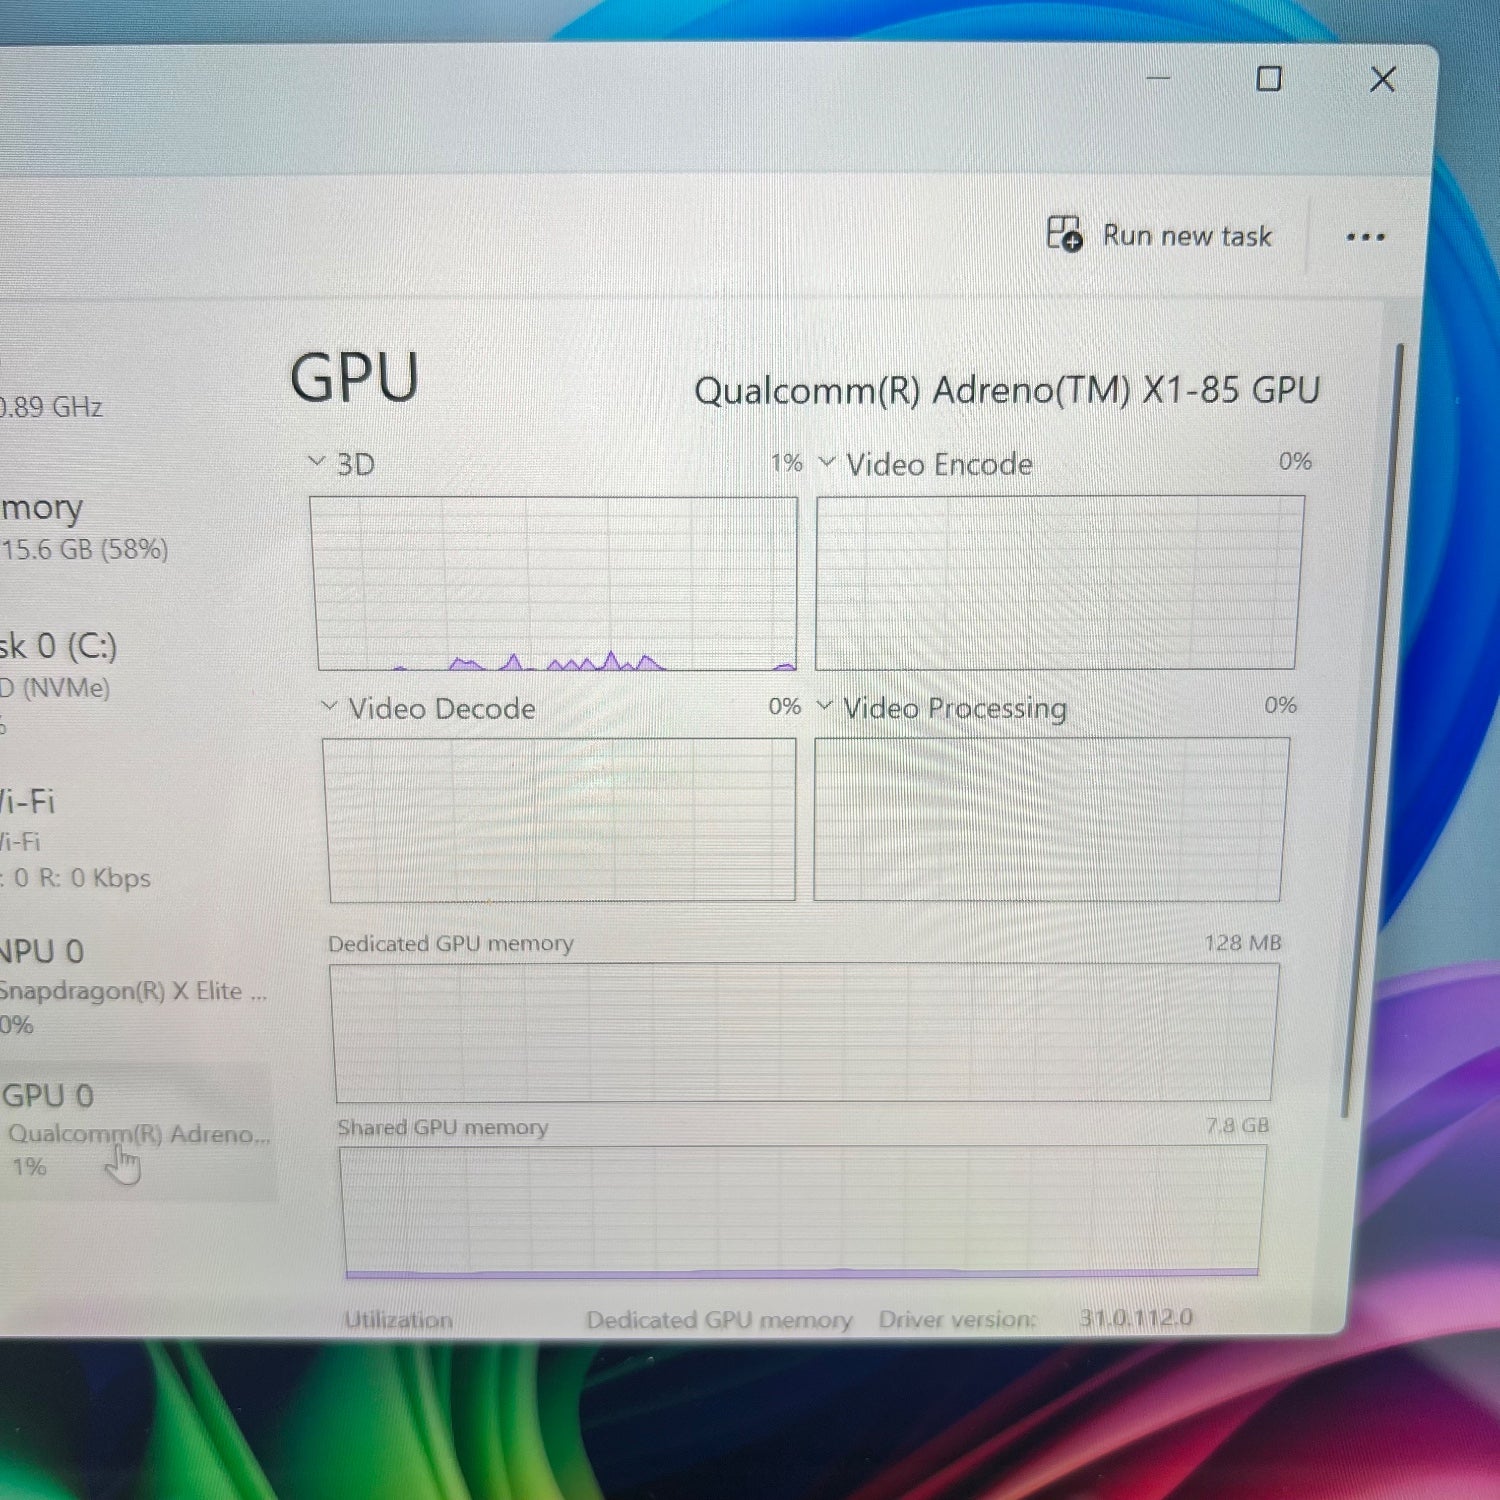This screenshot has height=1500, width=1500.
Task: Click the vertical scrollbar on the right
Action: tap(1372, 730)
